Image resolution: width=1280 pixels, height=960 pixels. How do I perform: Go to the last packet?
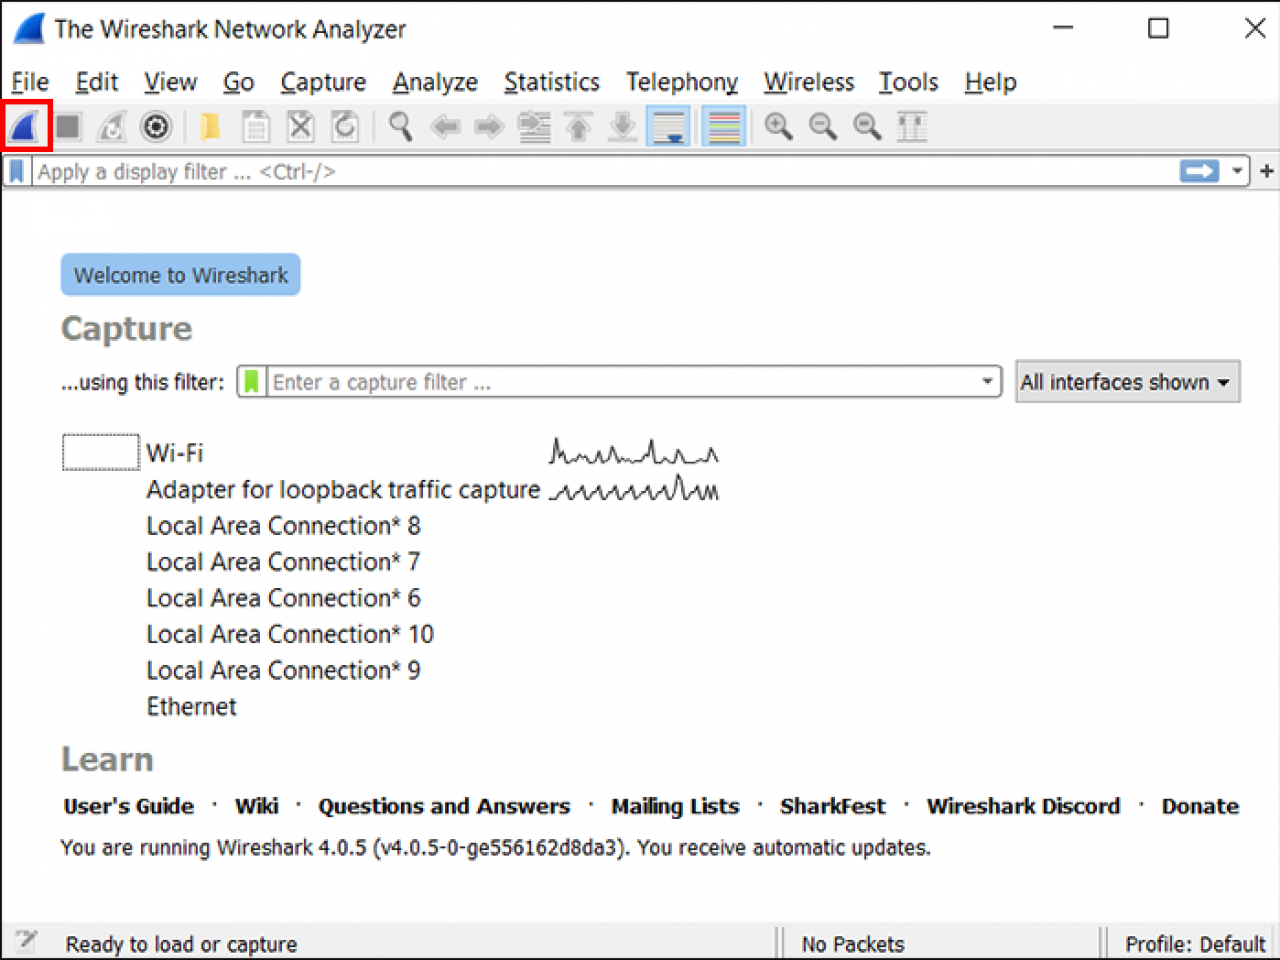tap(621, 126)
